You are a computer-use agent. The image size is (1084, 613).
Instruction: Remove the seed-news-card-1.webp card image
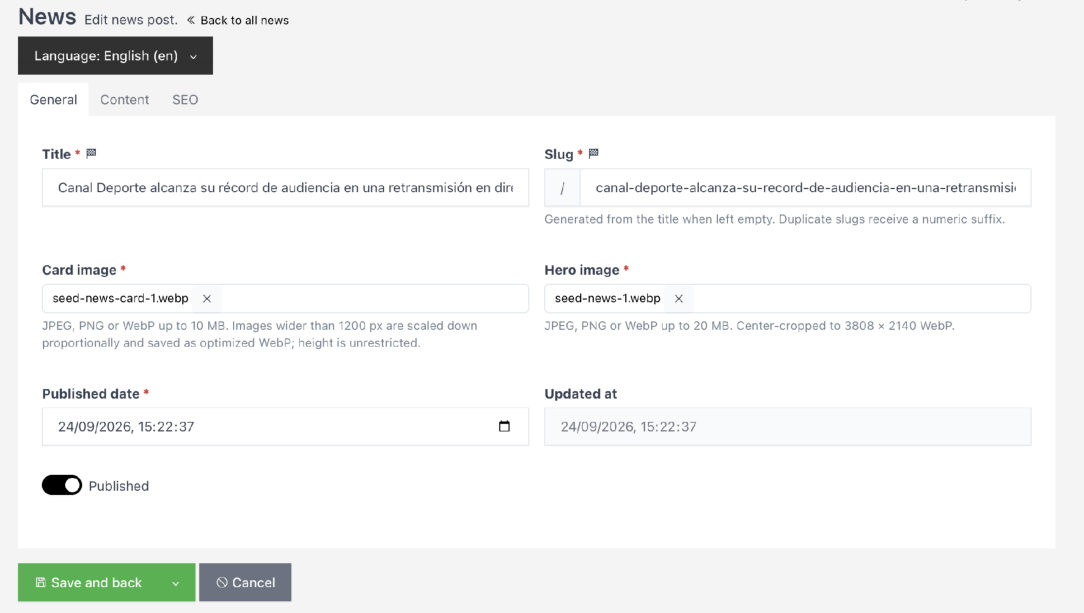(x=207, y=299)
